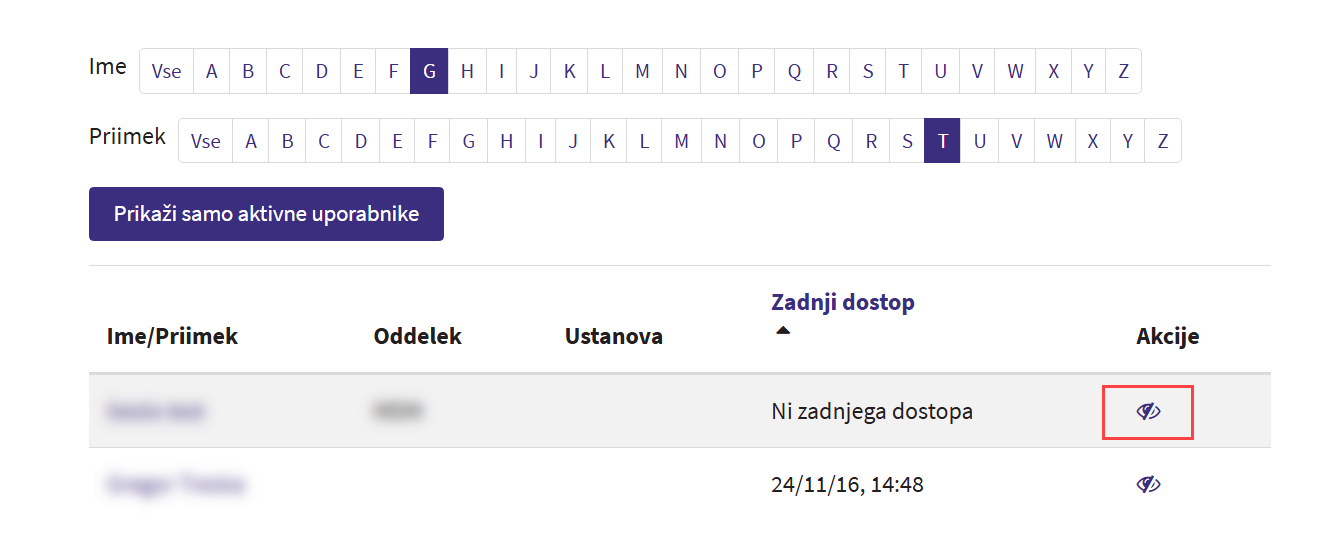
Task: Open the blurred user name in first row
Action: click(155, 411)
